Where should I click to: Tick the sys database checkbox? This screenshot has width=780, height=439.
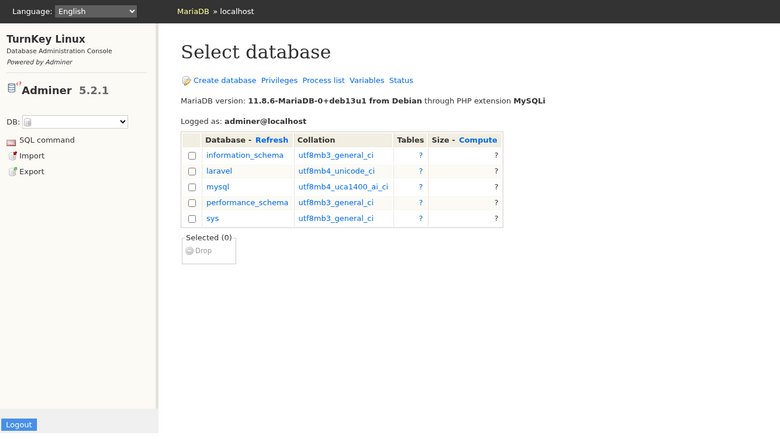point(192,219)
